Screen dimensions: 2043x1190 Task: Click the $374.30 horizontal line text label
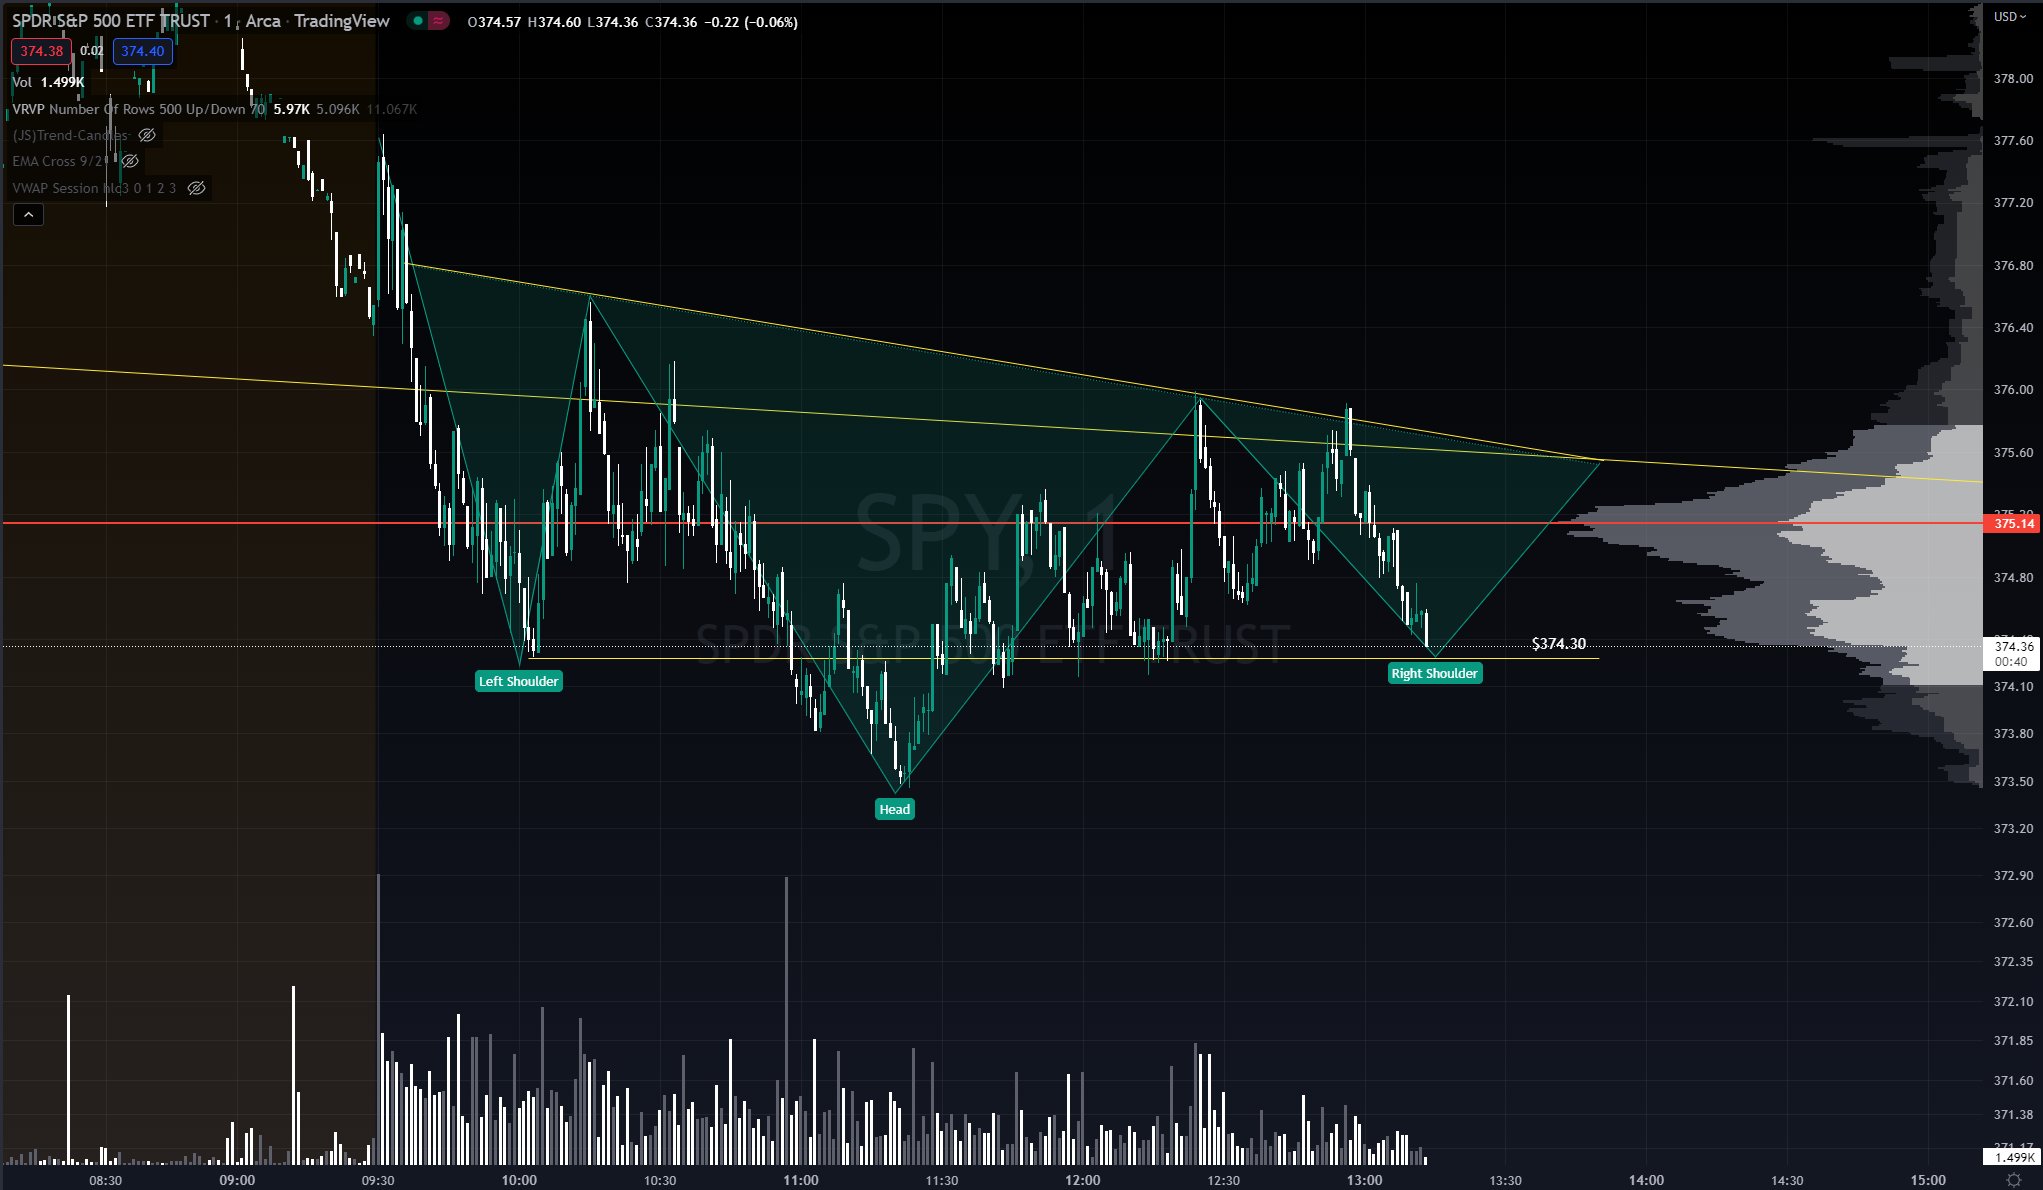point(1558,643)
